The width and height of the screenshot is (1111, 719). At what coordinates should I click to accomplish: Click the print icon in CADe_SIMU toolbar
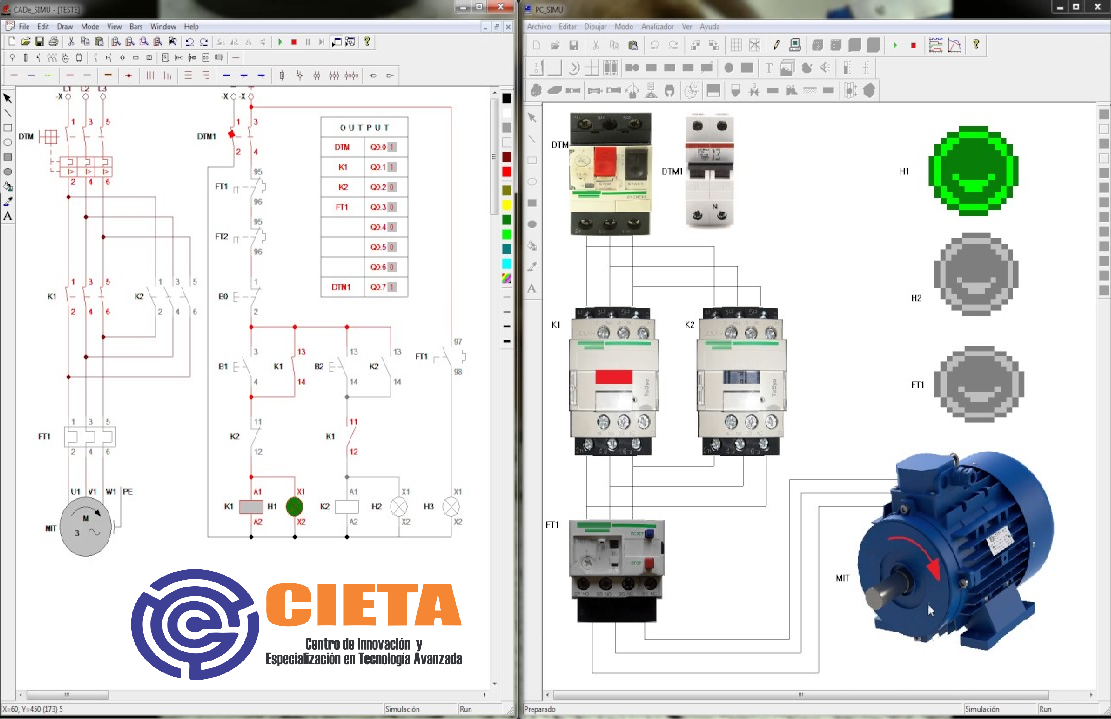pos(53,42)
